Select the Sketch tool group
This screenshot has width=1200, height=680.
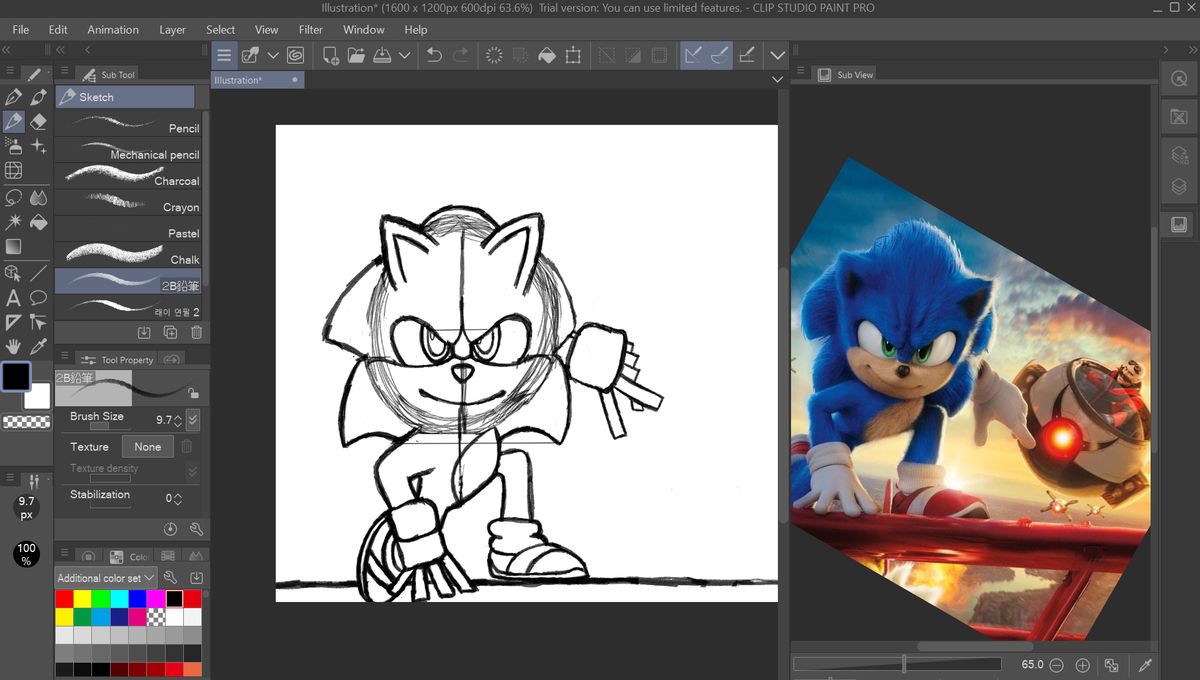[125, 97]
